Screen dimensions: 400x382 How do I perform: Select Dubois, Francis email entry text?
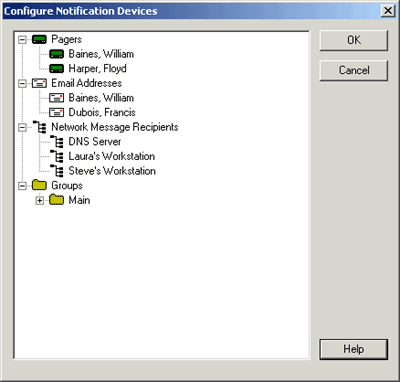tap(102, 113)
